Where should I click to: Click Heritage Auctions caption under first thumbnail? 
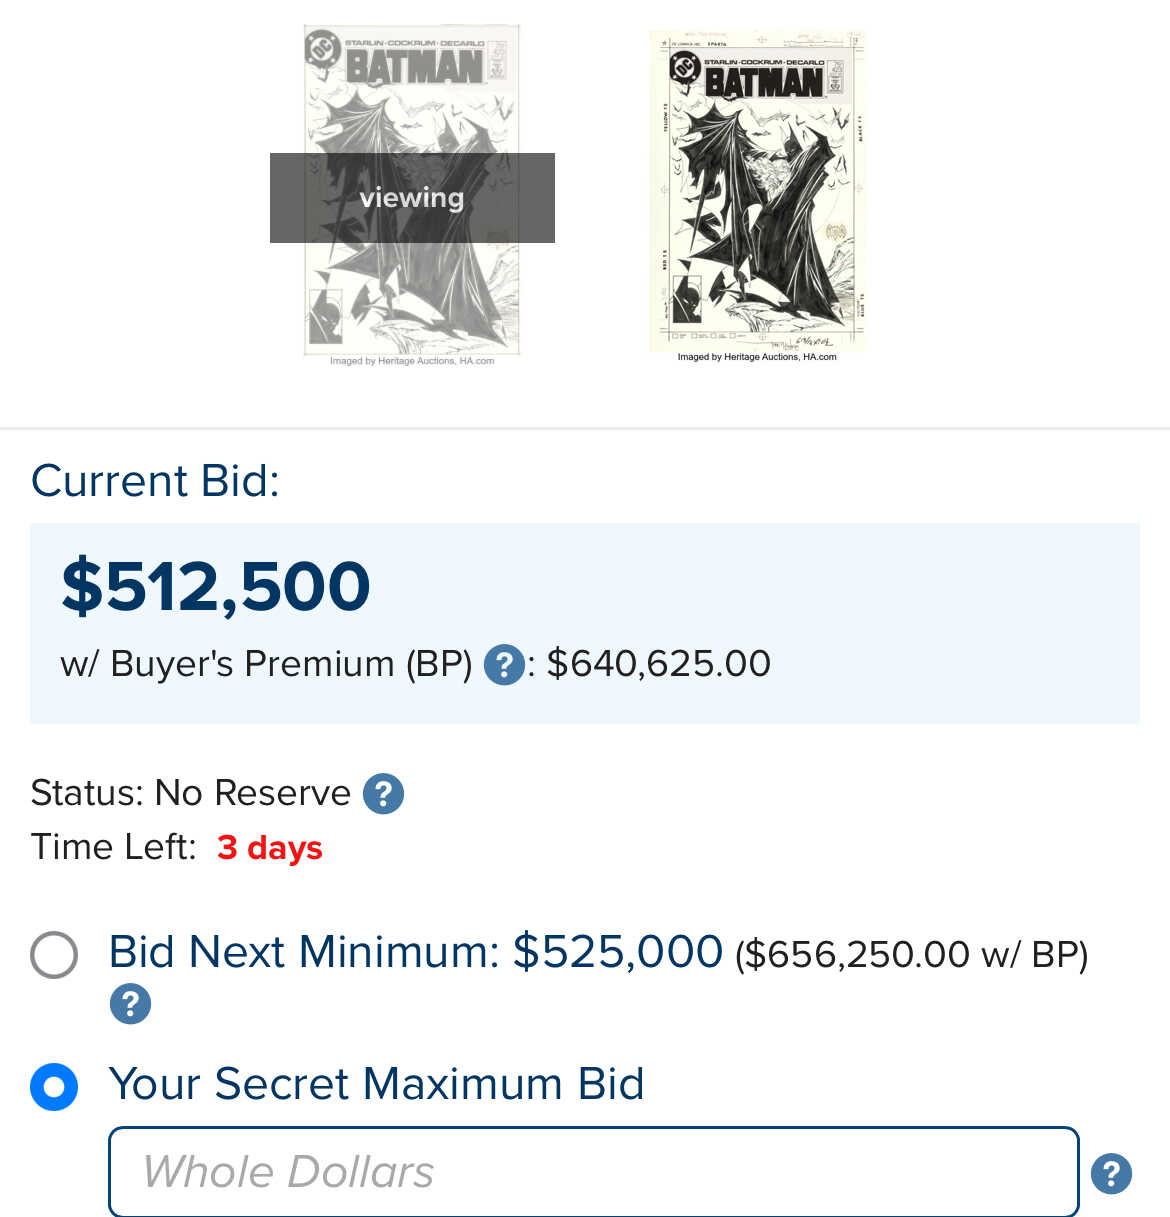click(412, 361)
